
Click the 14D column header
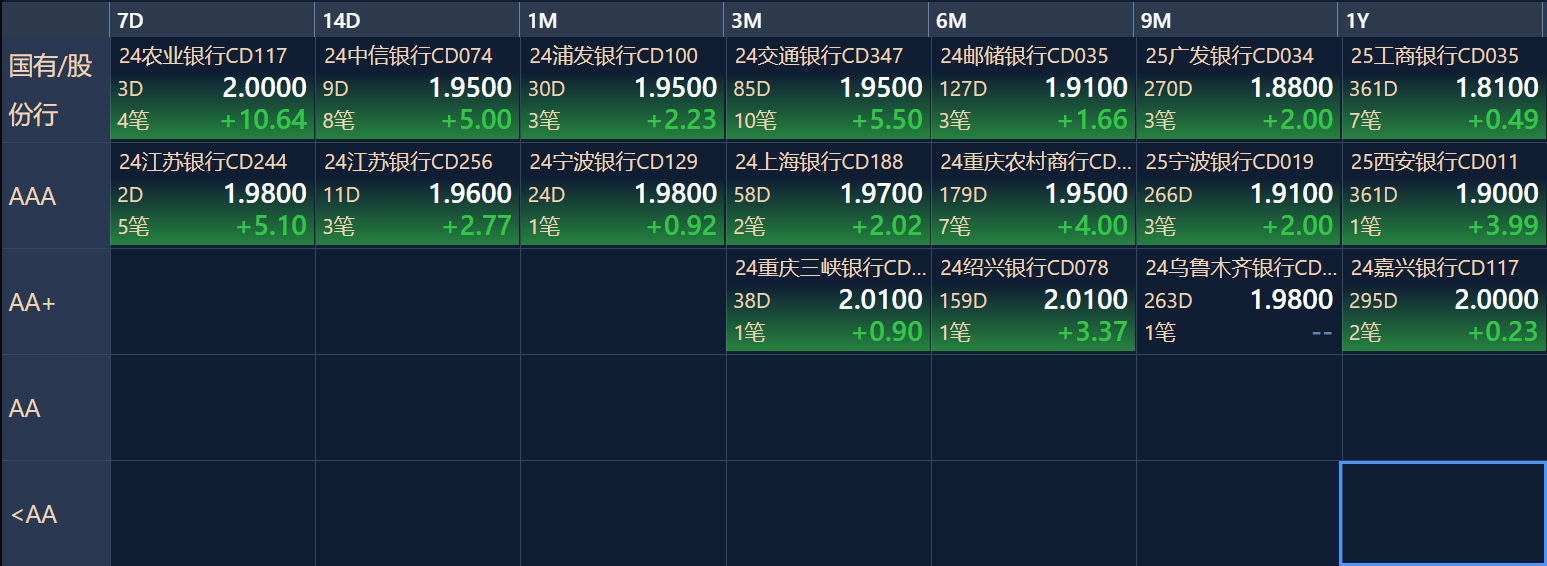(x=417, y=20)
